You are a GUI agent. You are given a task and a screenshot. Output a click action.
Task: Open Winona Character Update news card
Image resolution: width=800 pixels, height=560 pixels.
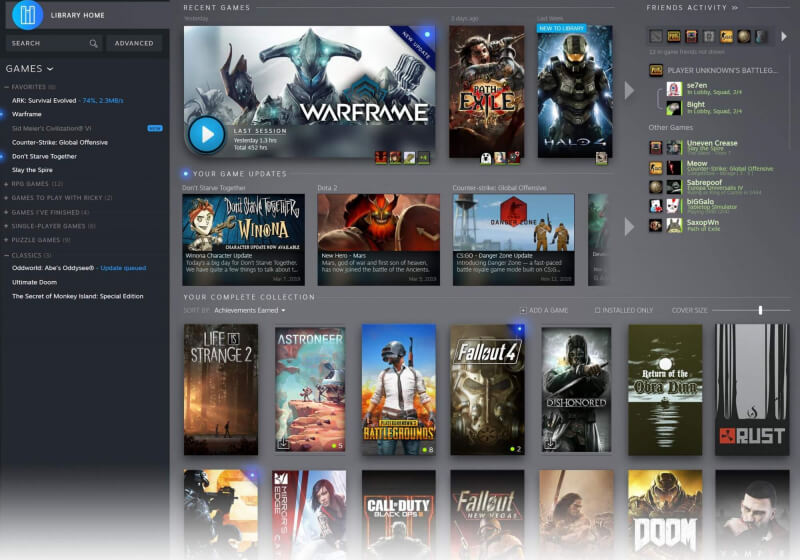click(243, 239)
